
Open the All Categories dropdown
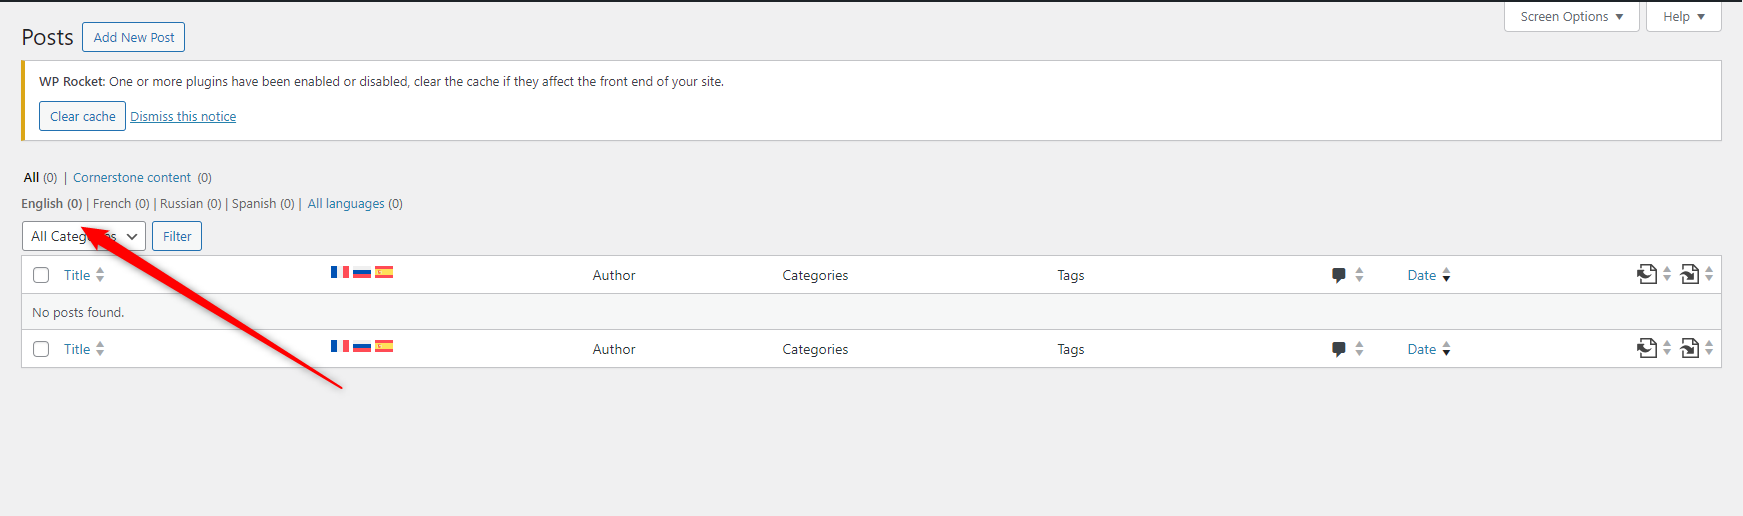point(84,236)
